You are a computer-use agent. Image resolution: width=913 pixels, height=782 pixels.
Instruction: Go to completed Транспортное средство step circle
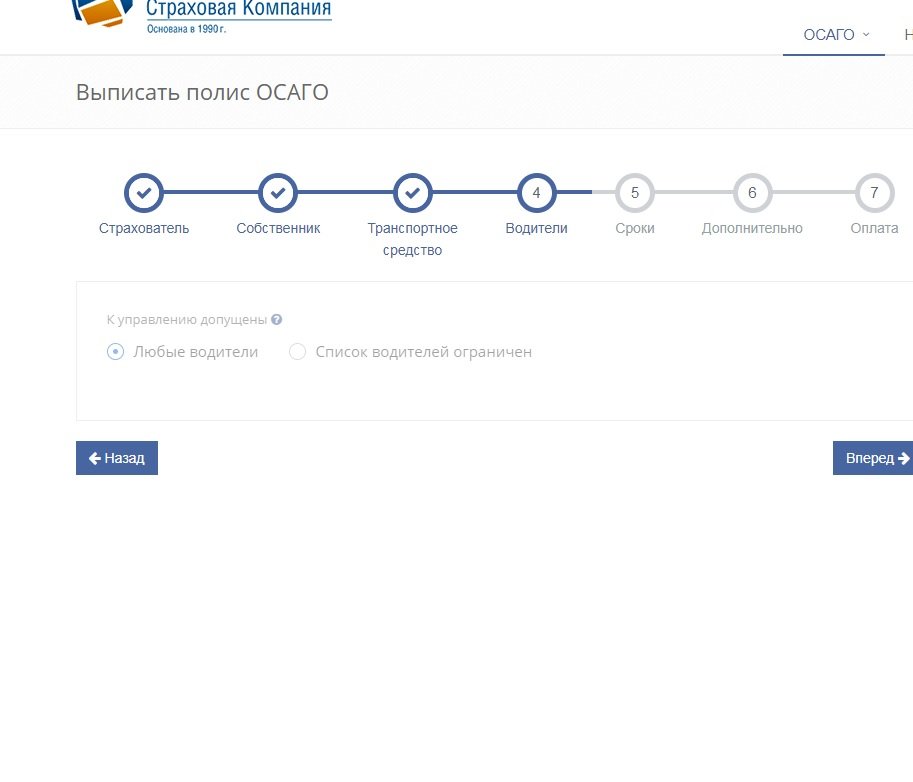pos(412,193)
